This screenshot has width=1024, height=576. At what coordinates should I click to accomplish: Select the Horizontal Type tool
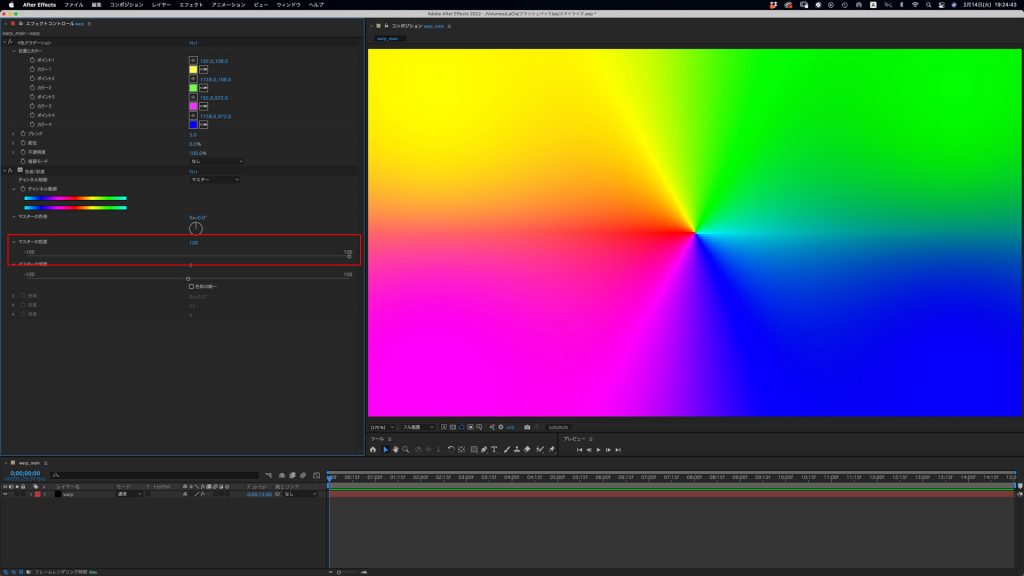click(494, 450)
